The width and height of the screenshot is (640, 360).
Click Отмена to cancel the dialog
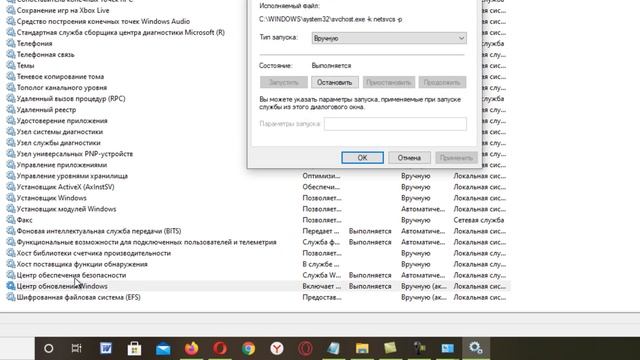coord(409,158)
